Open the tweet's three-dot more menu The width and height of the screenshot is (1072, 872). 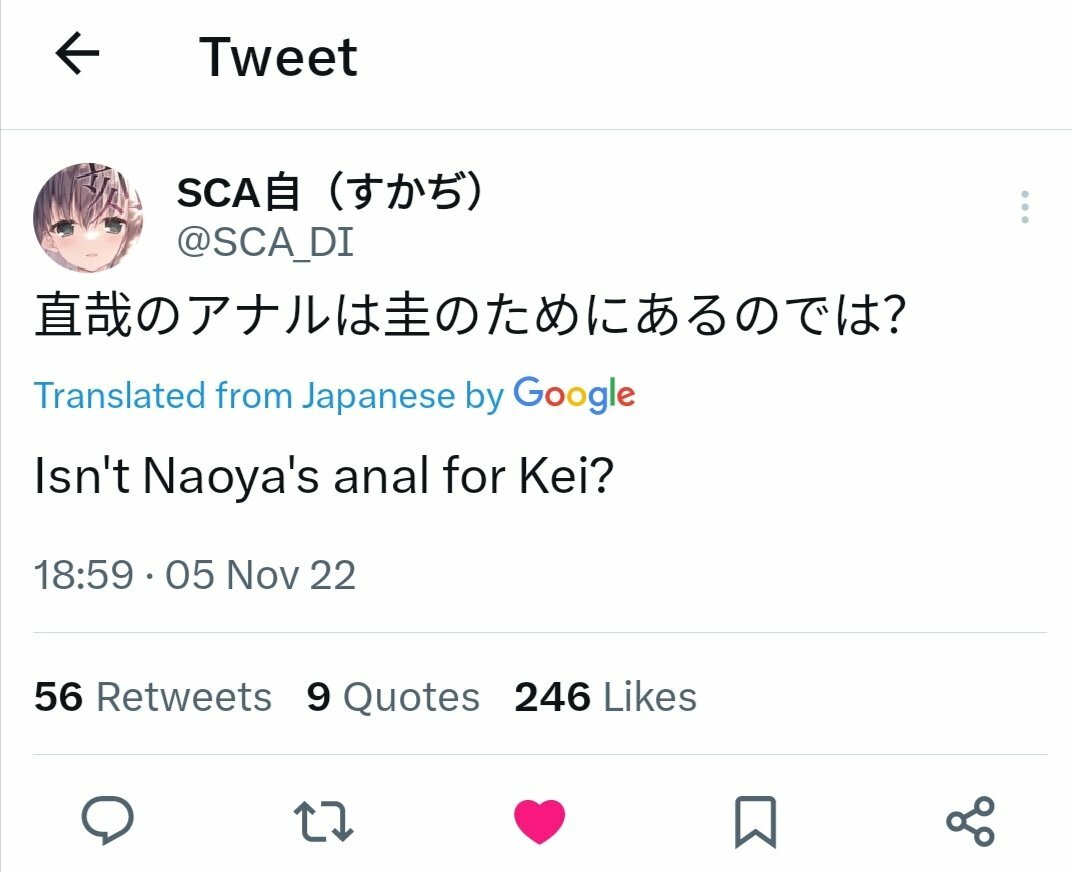click(1024, 206)
